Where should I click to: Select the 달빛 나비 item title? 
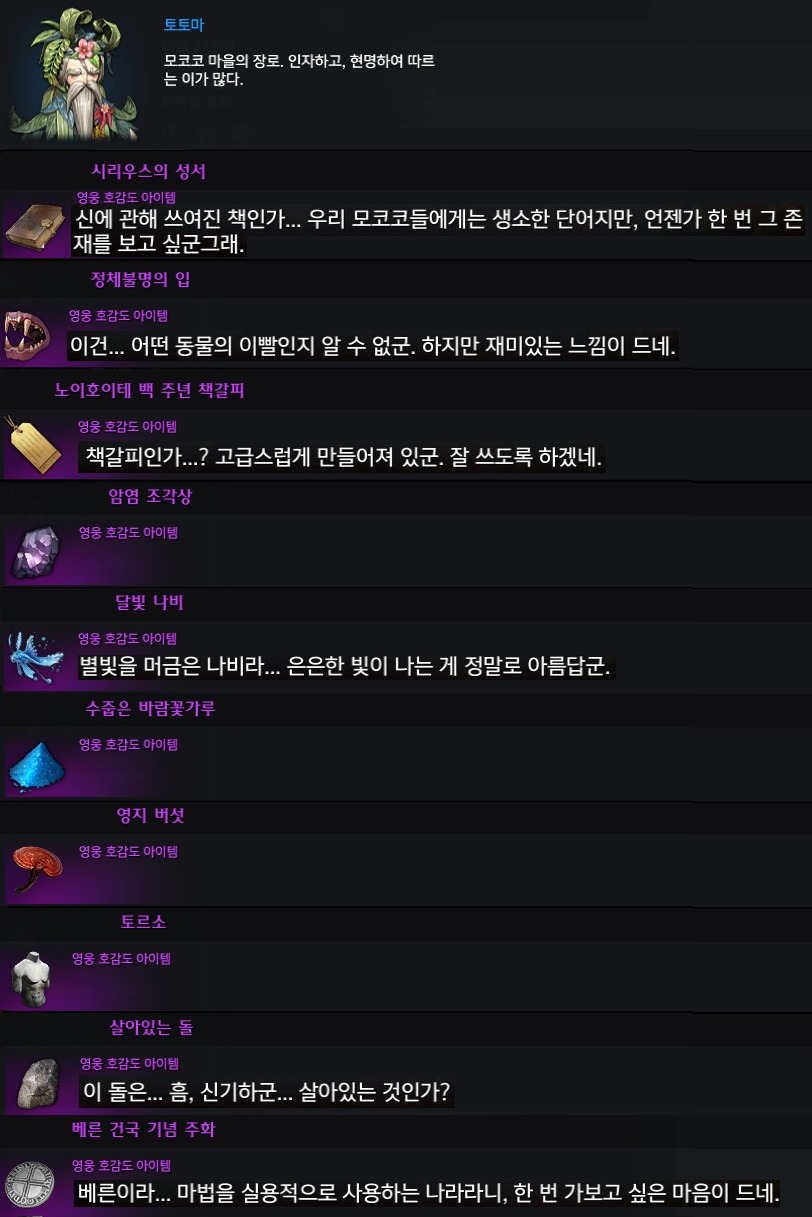pyautogui.click(x=149, y=602)
